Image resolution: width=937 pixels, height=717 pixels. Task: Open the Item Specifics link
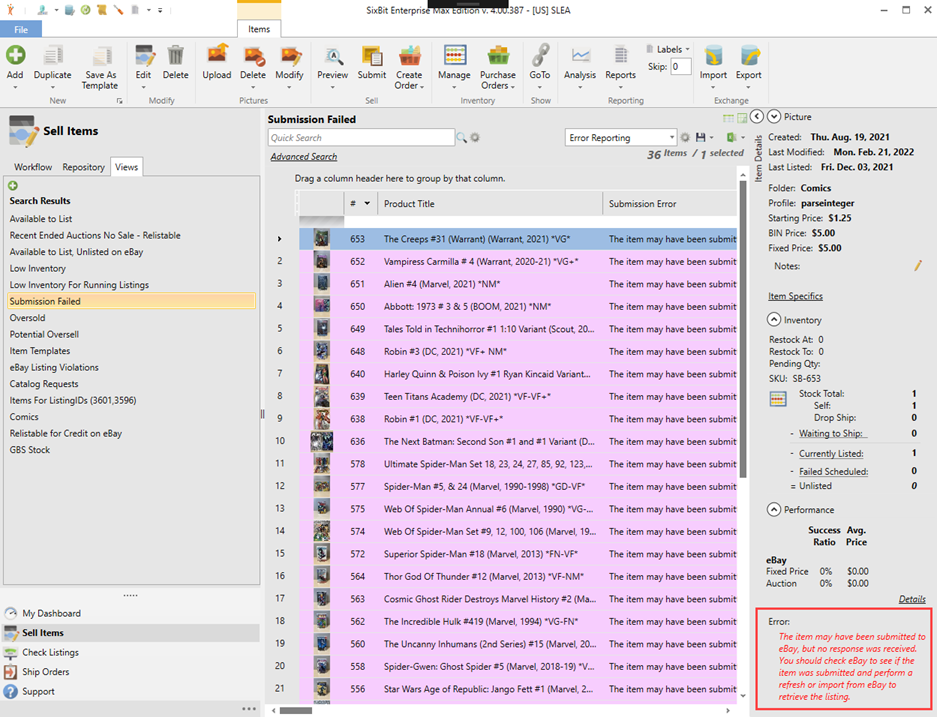coord(795,296)
